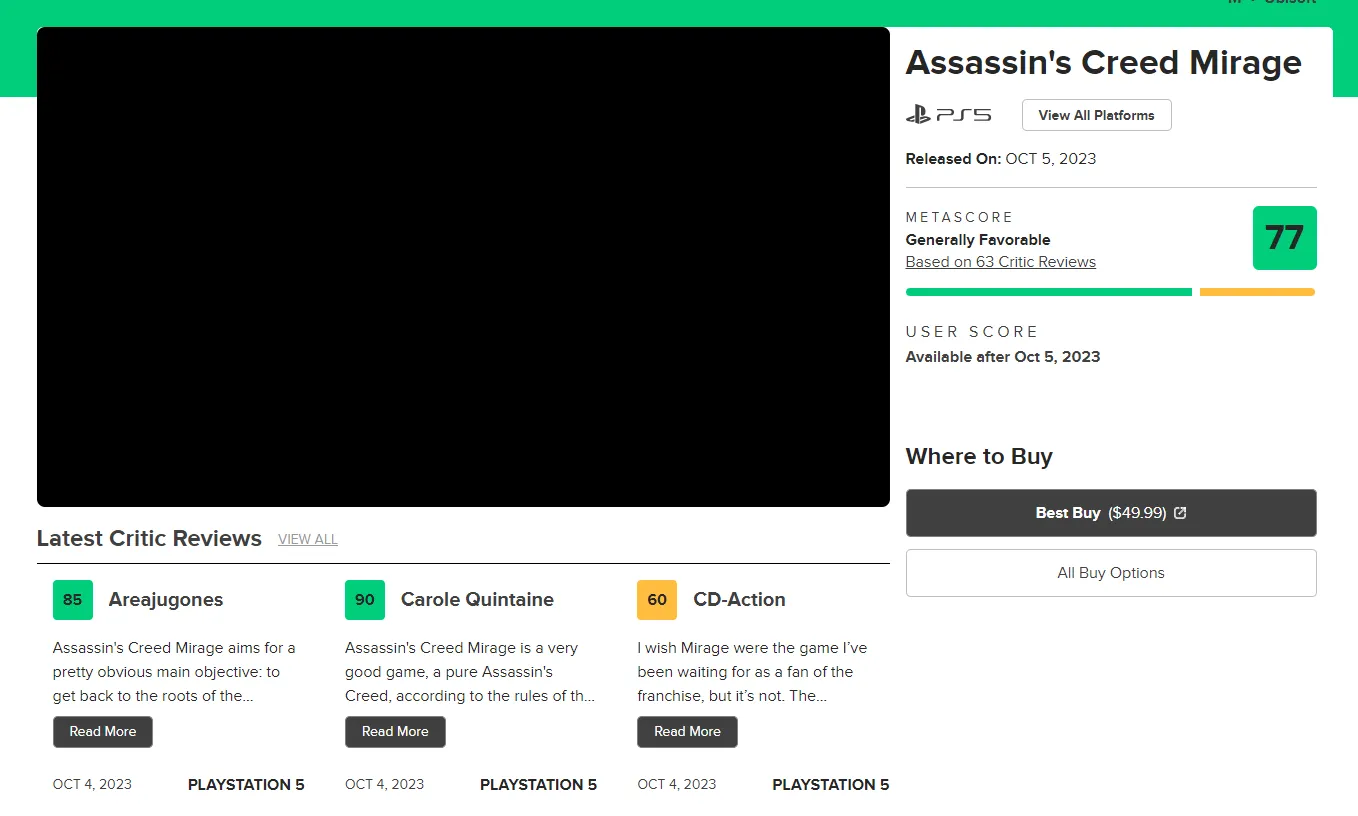Image resolution: width=1358 pixels, height=816 pixels.
Task: Click Read More under the Carole Quintaine review
Action: 395,732
